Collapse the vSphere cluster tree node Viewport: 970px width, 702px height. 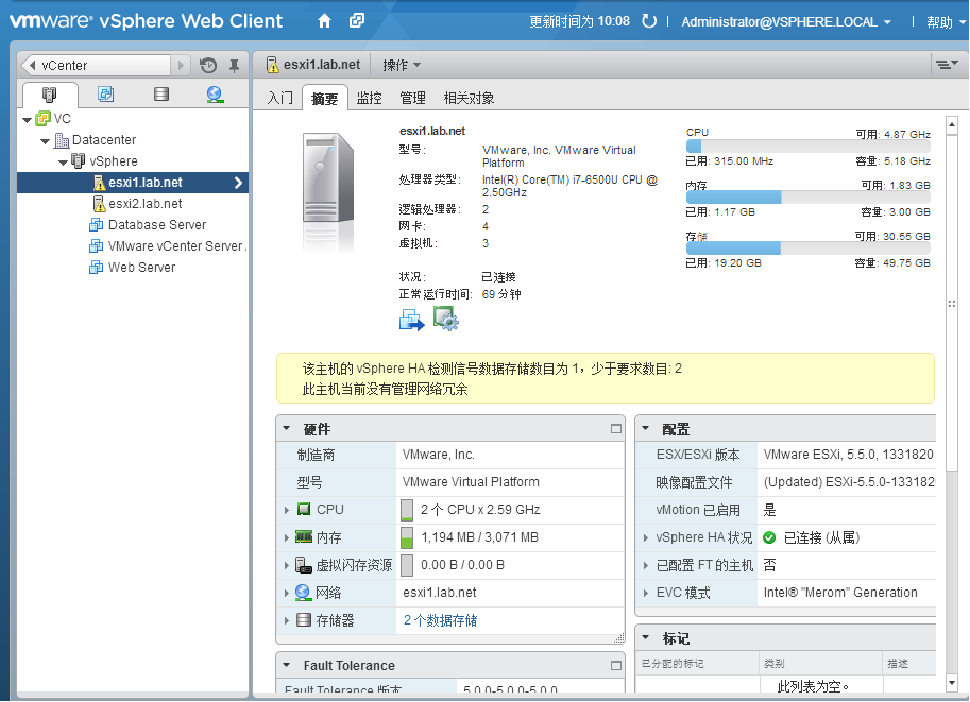point(62,163)
